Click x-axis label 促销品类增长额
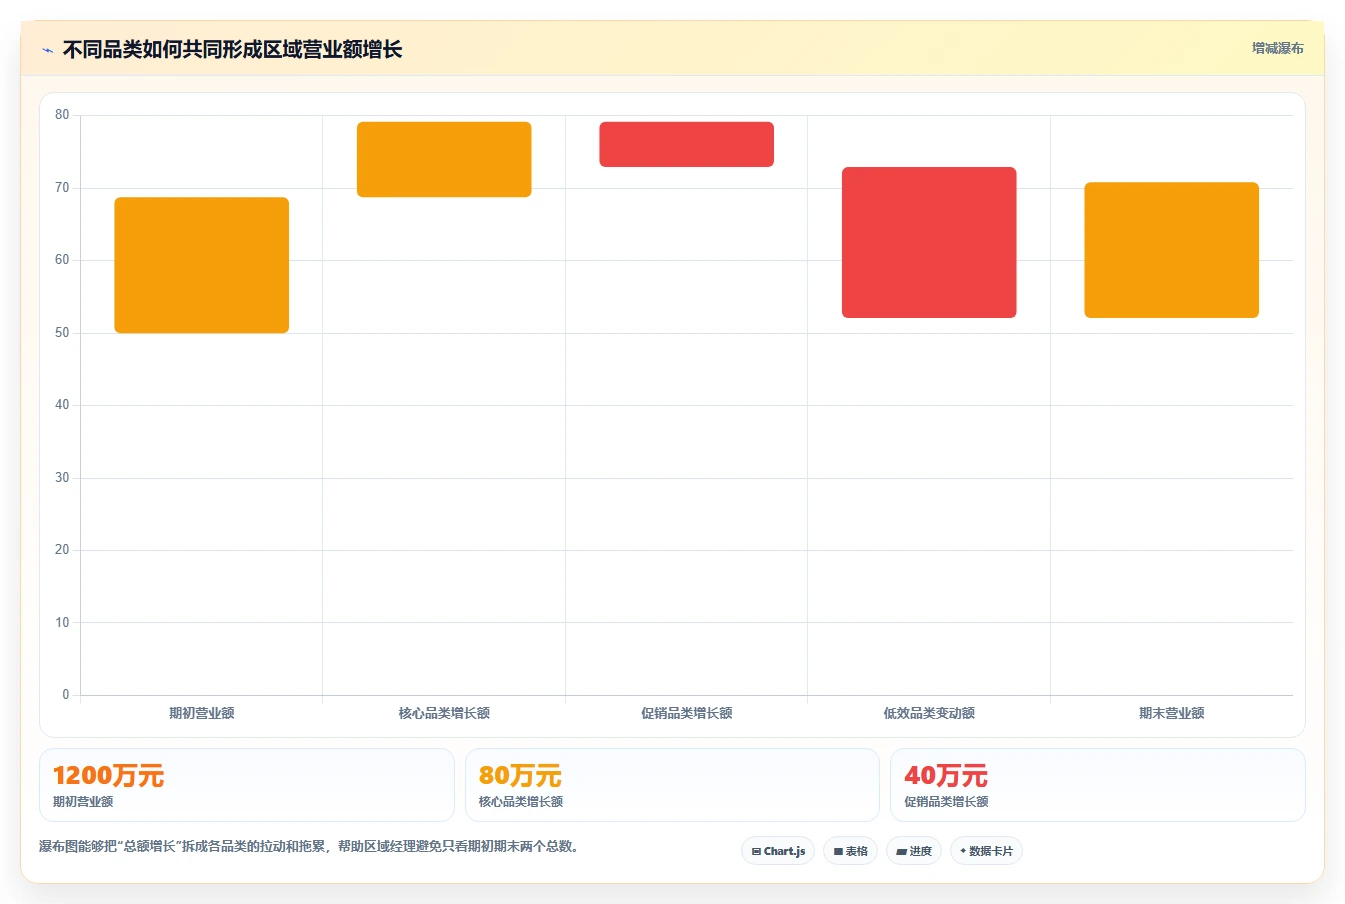The image size is (1345, 904). coord(687,713)
